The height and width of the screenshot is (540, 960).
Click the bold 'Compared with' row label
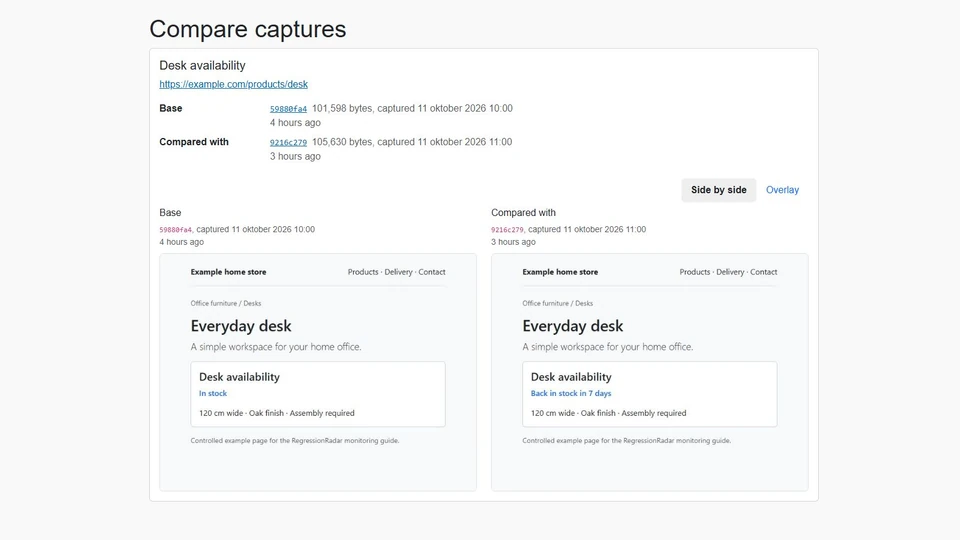pyautogui.click(x=193, y=142)
